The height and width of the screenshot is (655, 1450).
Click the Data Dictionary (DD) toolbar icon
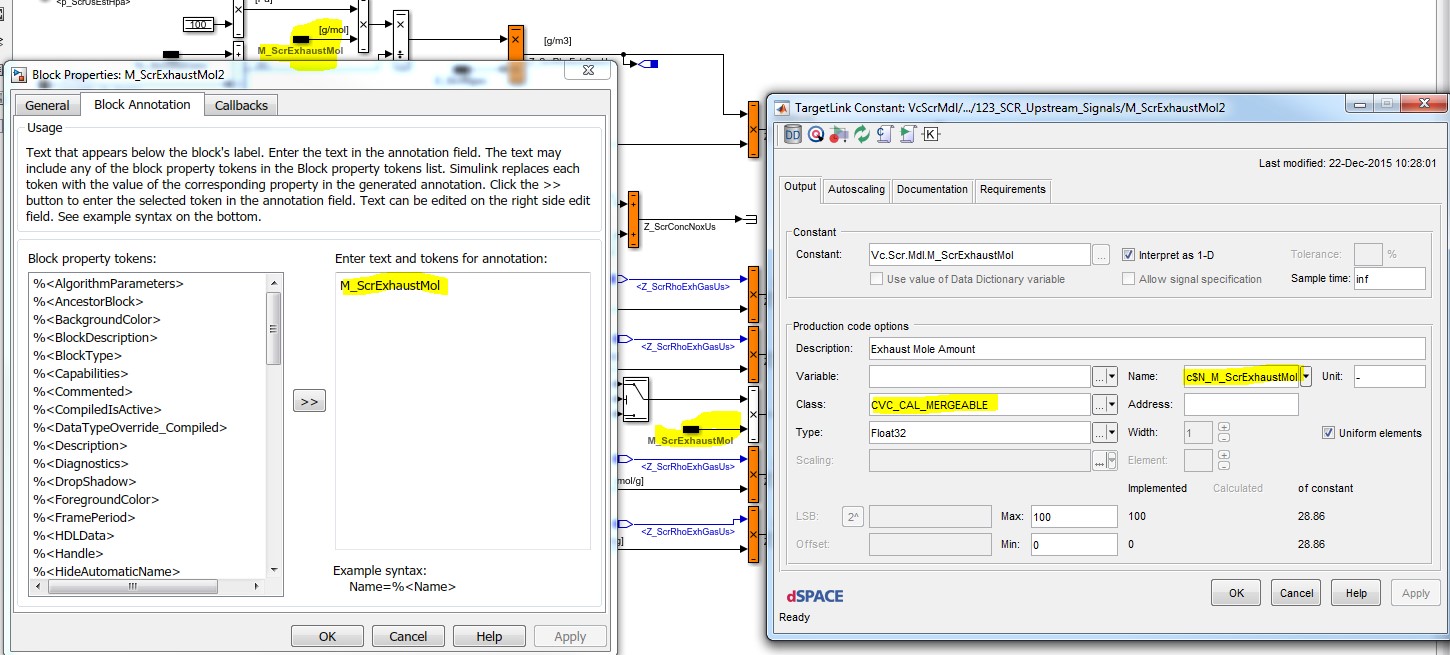pyautogui.click(x=792, y=134)
